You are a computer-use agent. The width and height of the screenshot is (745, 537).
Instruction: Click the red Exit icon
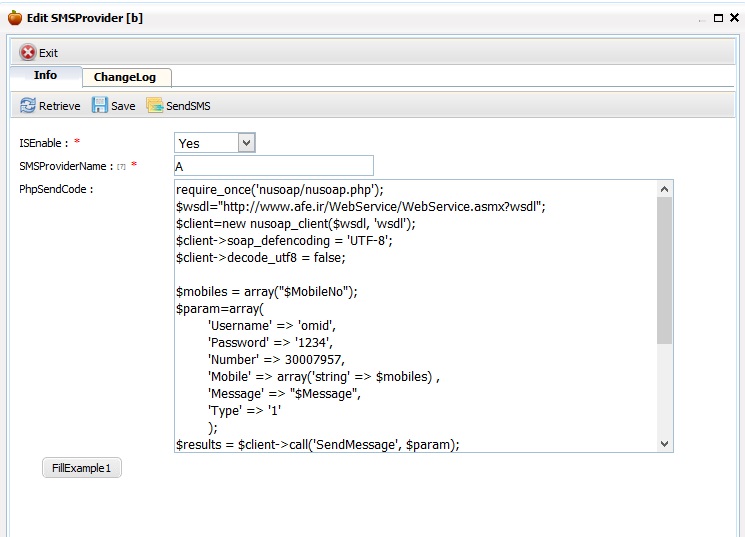[x=28, y=52]
